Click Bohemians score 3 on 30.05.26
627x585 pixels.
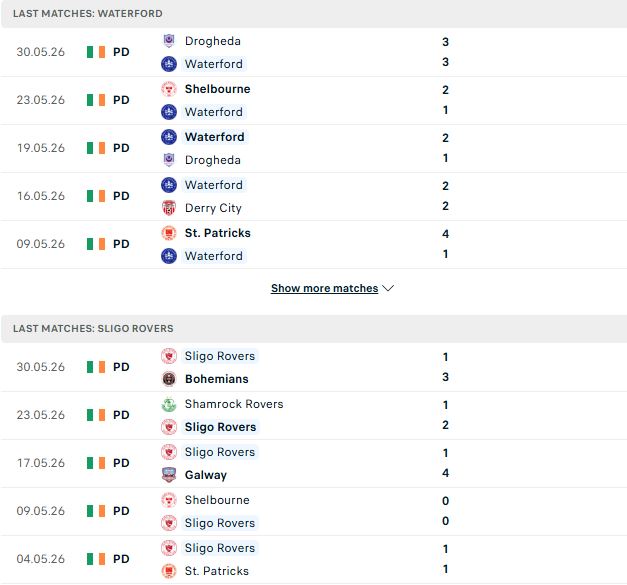(x=445, y=377)
